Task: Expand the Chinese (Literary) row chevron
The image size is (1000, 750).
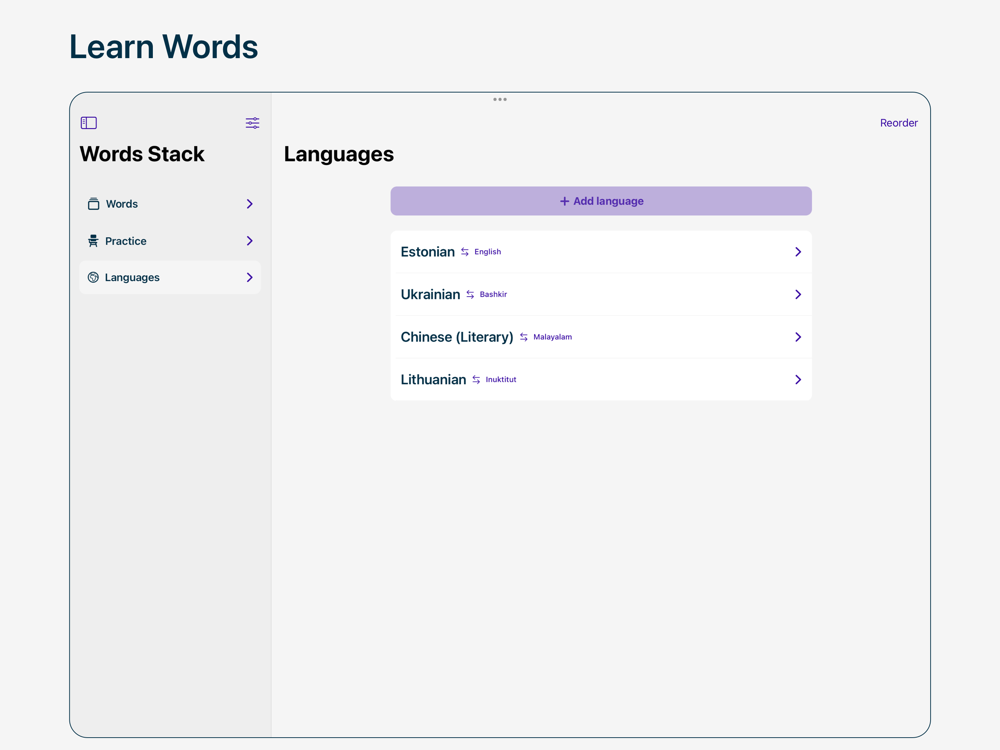Action: tap(798, 337)
